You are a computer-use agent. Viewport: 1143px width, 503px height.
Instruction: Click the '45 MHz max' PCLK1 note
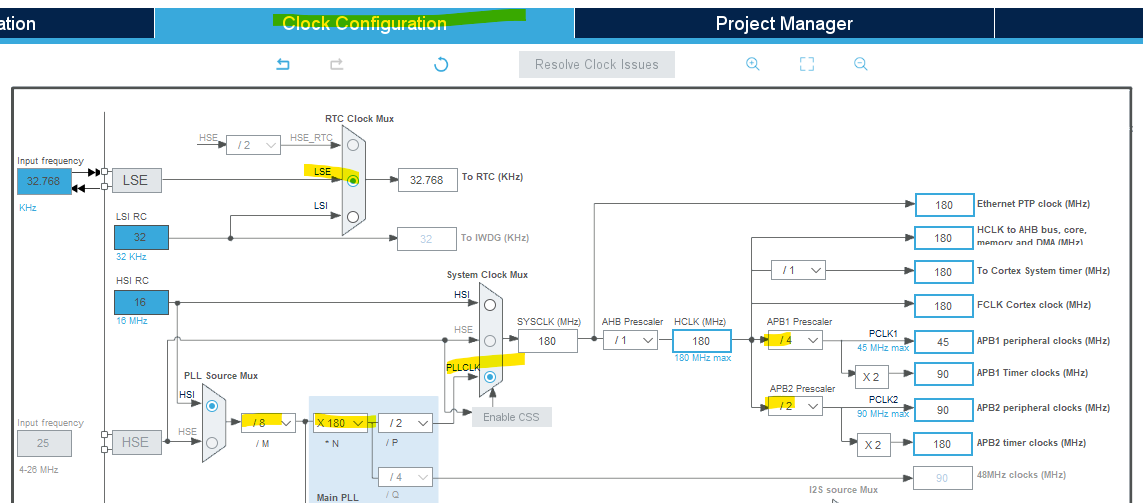coord(883,348)
